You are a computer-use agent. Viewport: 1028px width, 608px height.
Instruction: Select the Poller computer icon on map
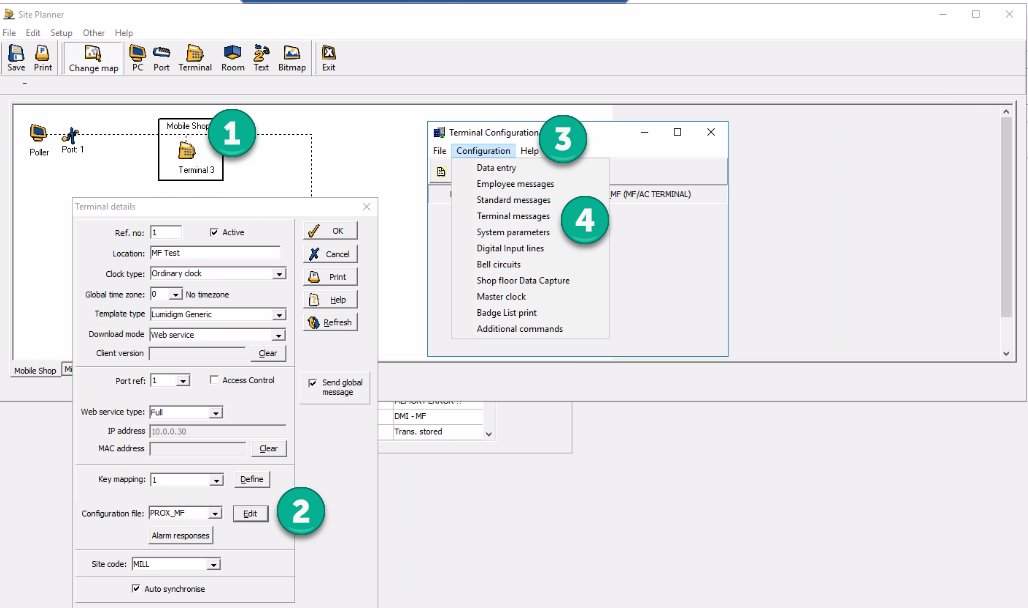(x=39, y=133)
